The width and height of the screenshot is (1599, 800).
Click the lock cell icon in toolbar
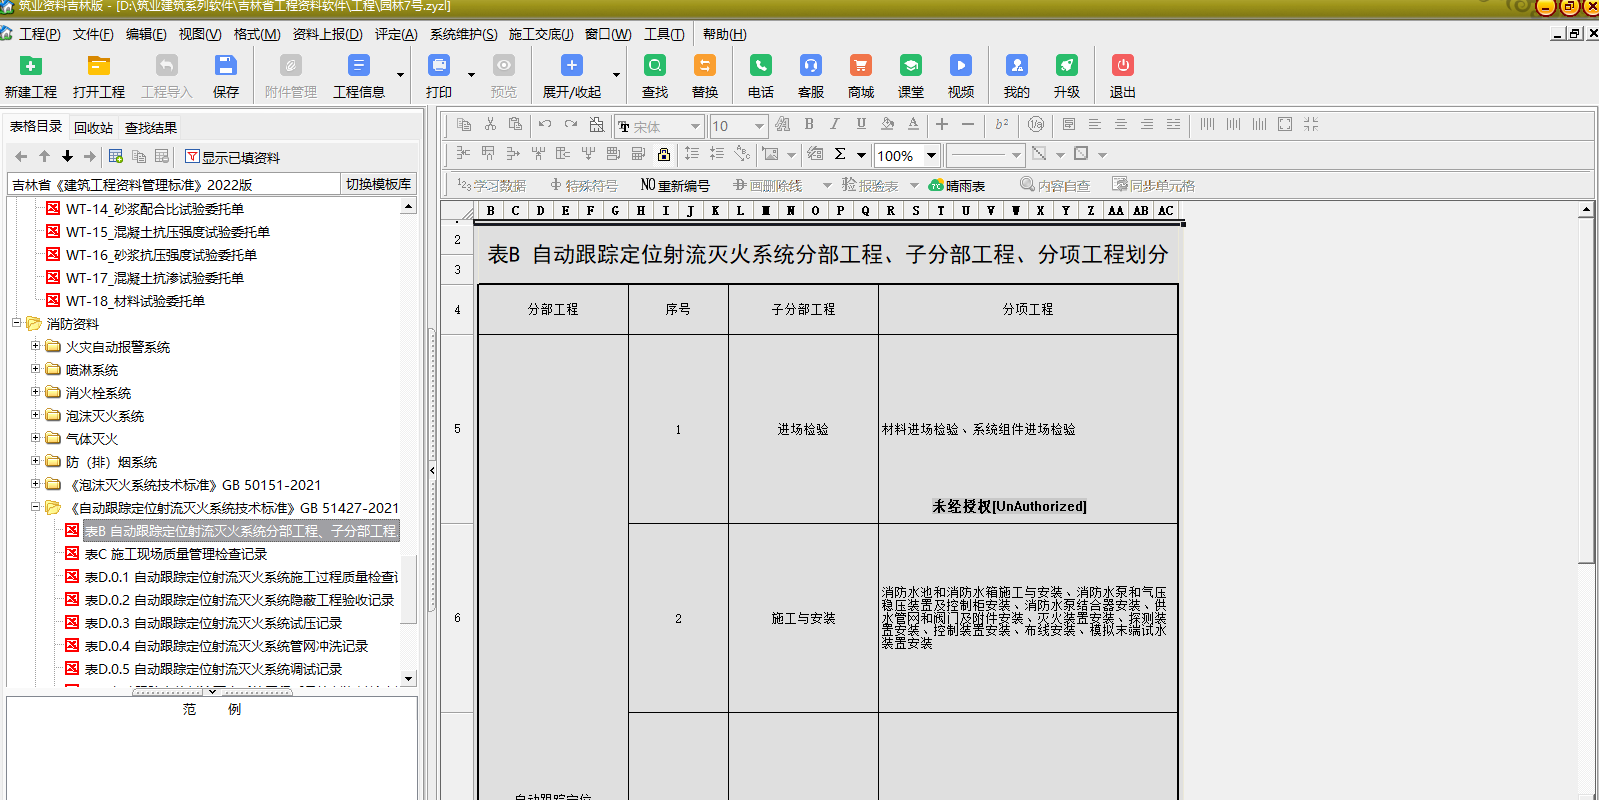point(663,154)
